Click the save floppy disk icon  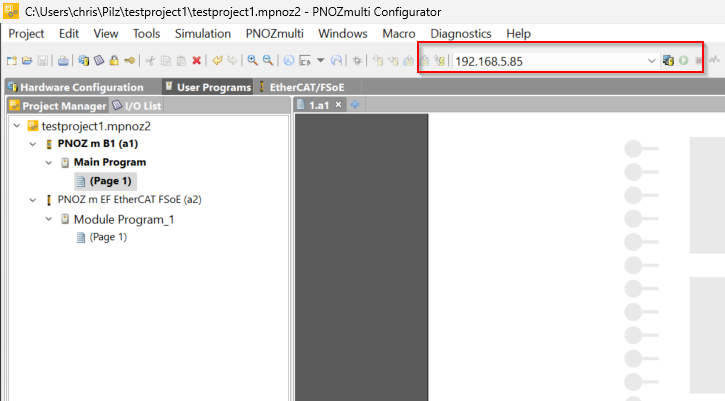(43, 61)
